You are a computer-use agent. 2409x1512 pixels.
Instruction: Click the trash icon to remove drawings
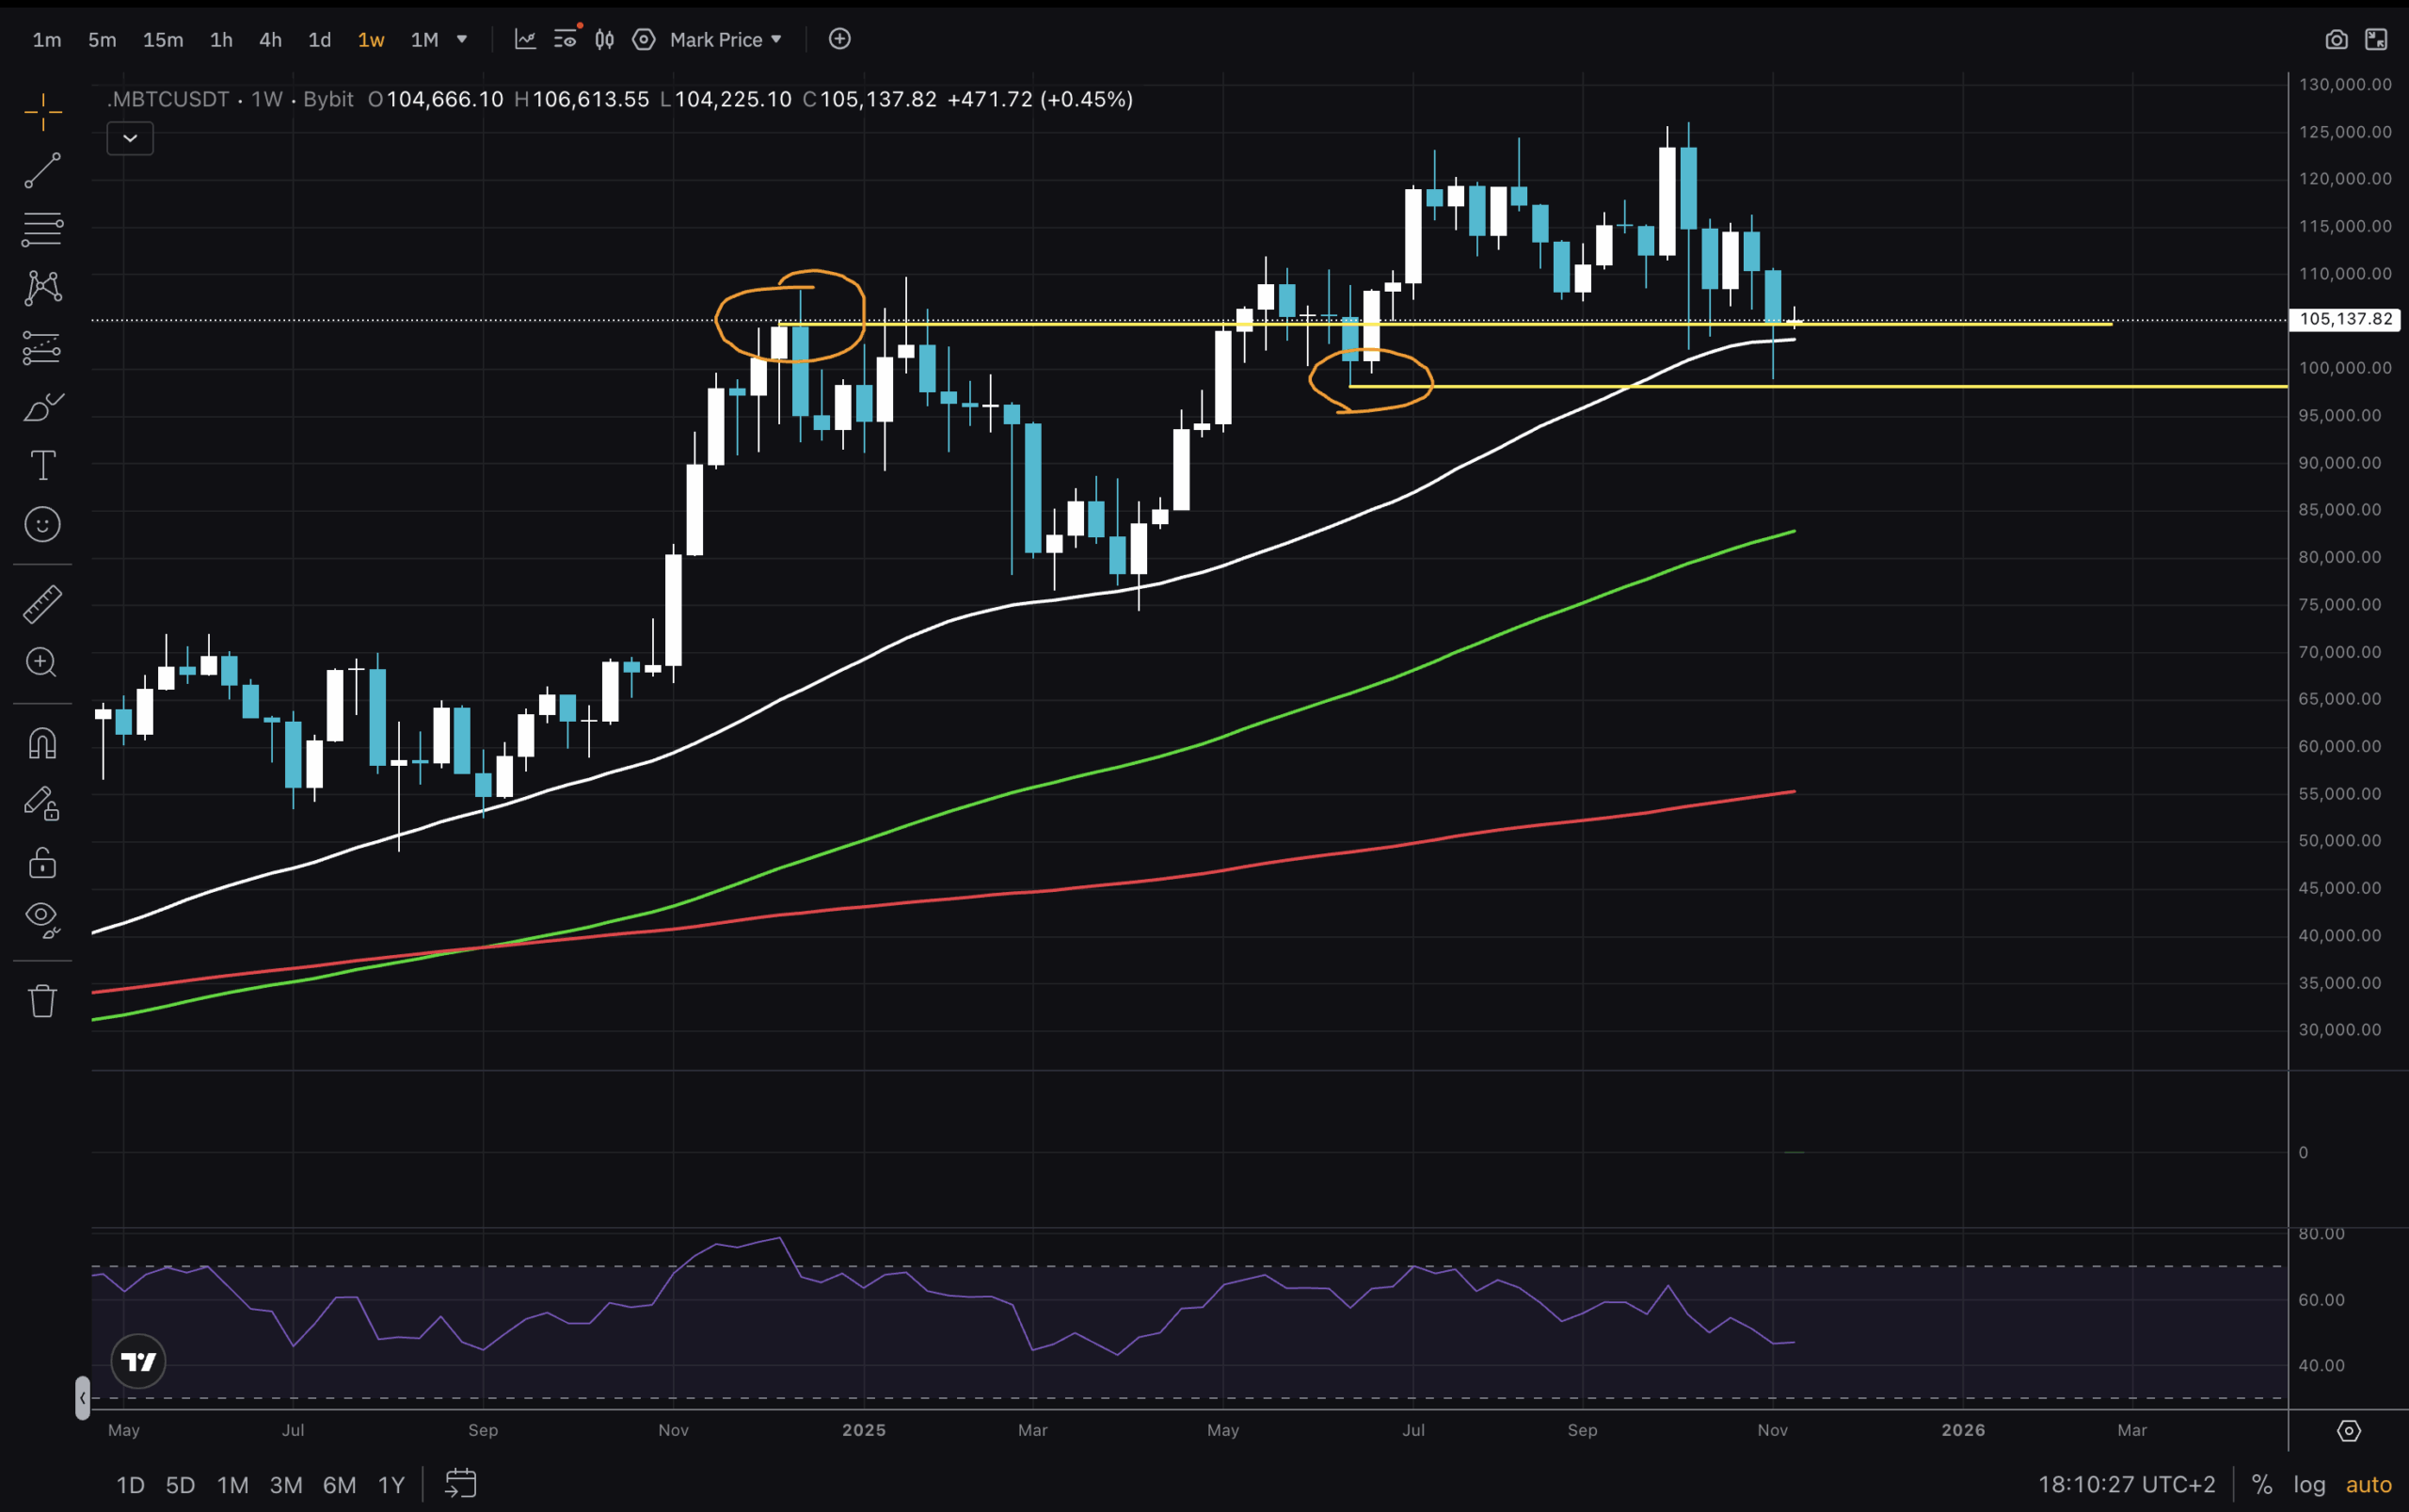(42, 1000)
